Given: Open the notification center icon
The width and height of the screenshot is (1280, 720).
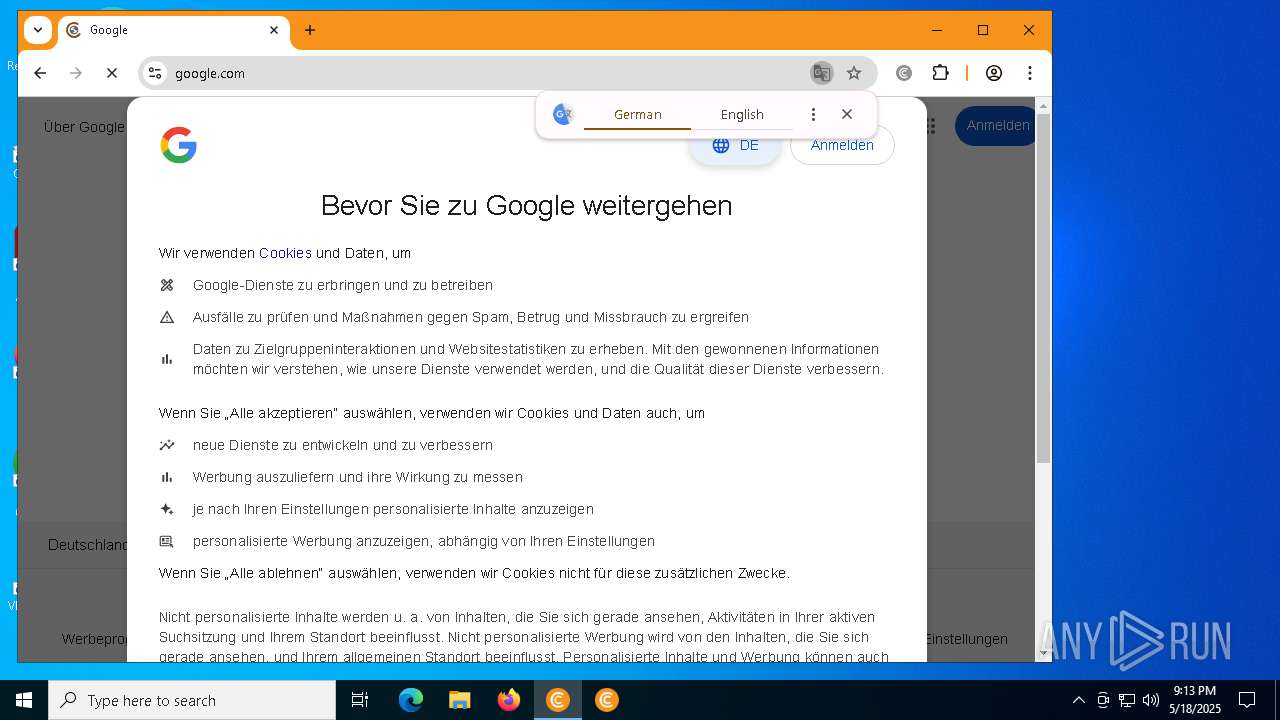Looking at the screenshot, I should coord(1247,700).
